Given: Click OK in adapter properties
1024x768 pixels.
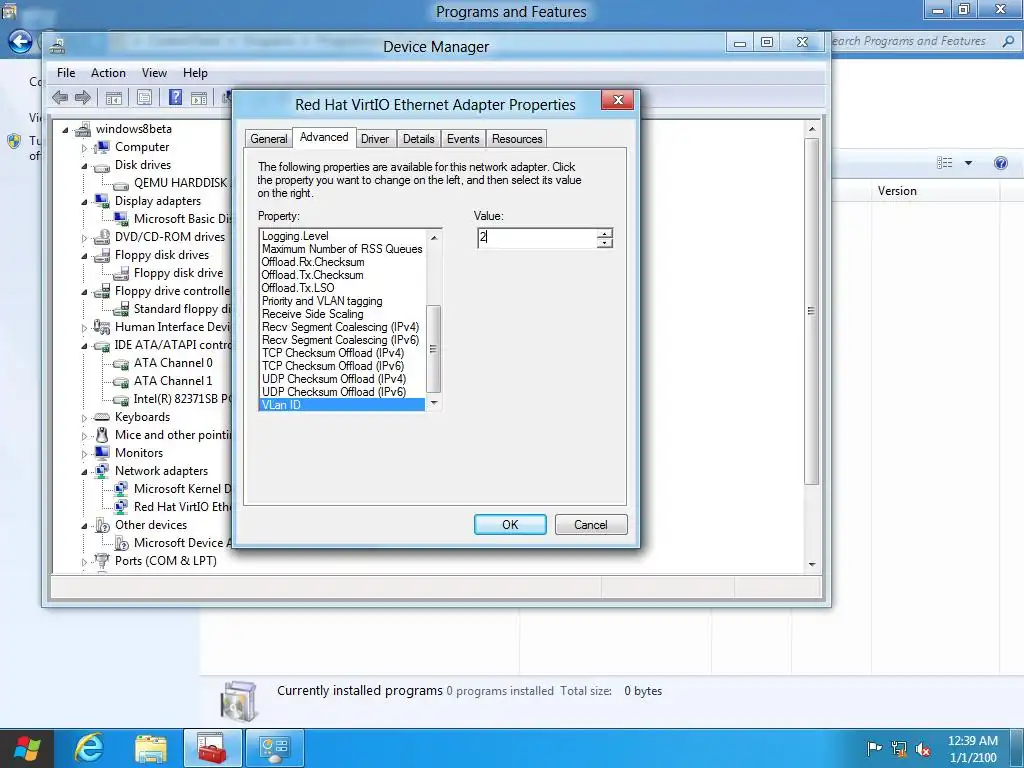Looking at the screenshot, I should (510, 525).
